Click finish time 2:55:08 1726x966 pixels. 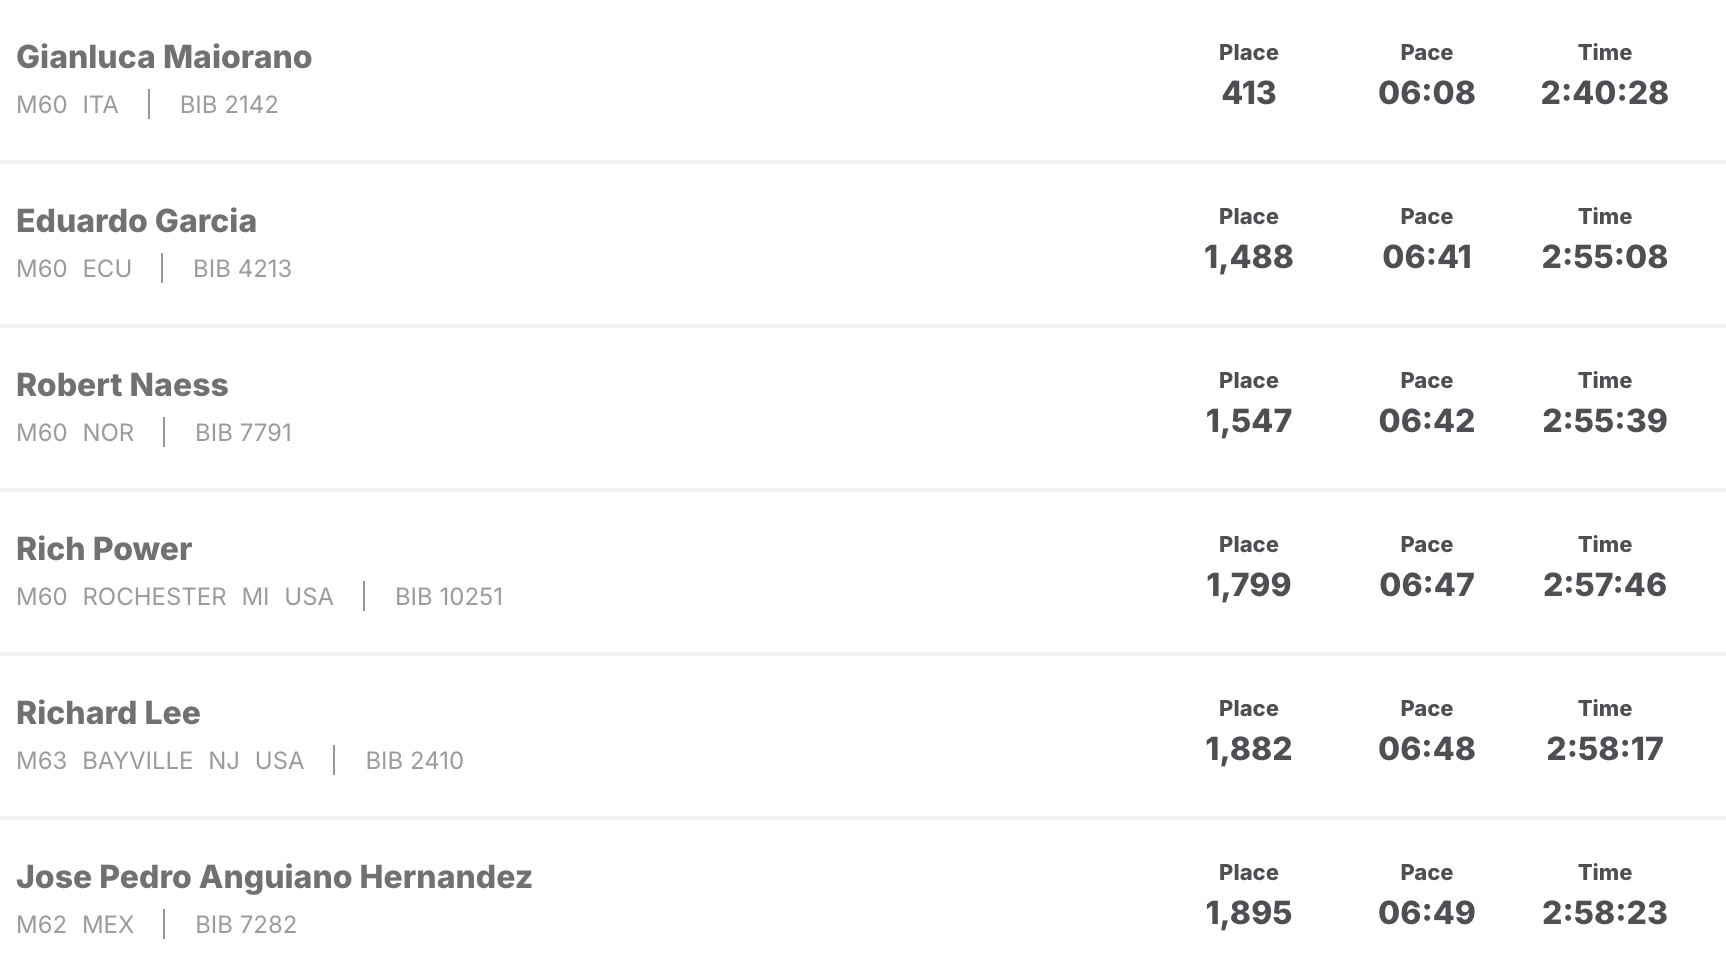tap(1605, 257)
